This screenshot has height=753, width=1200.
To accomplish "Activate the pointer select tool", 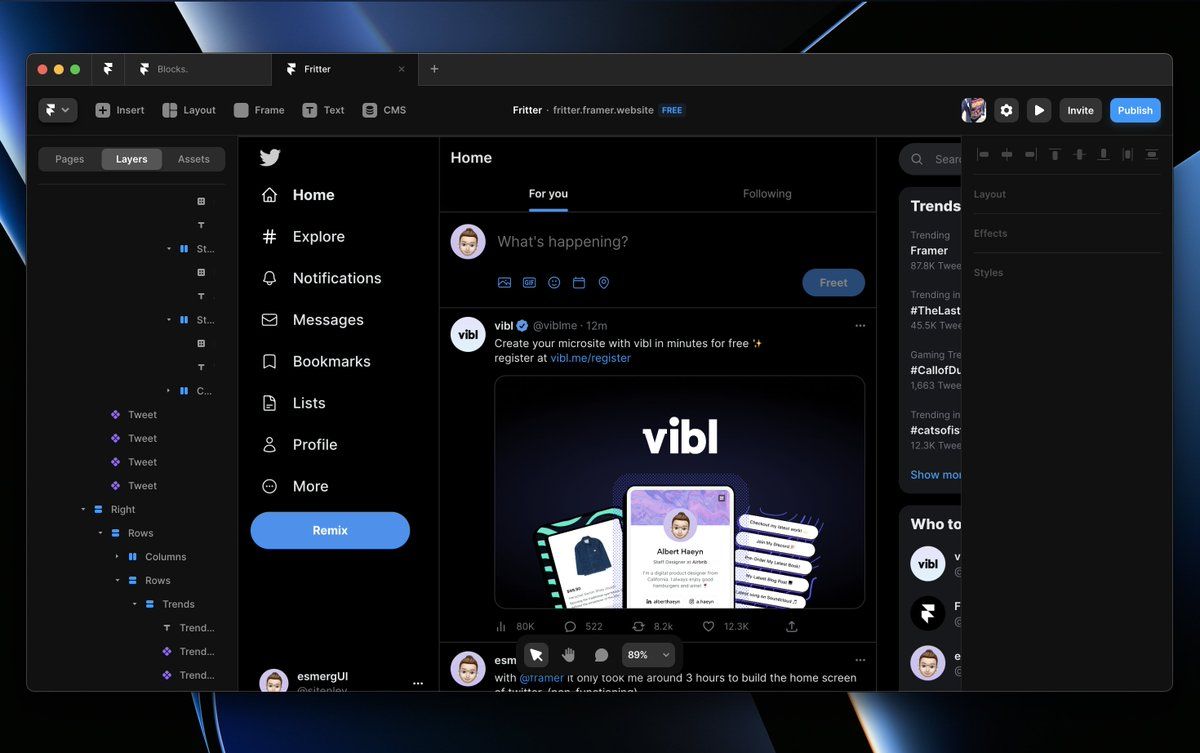I will tap(536, 655).
